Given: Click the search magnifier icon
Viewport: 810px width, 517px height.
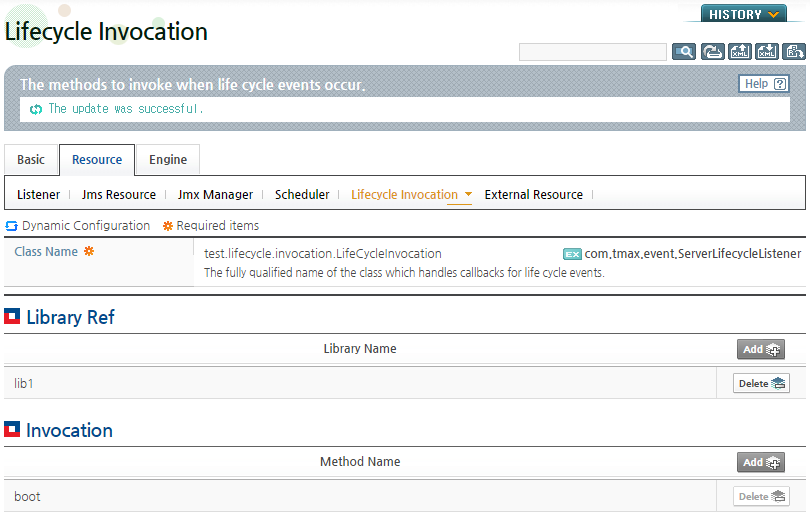Looking at the screenshot, I should tap(683, 52).
